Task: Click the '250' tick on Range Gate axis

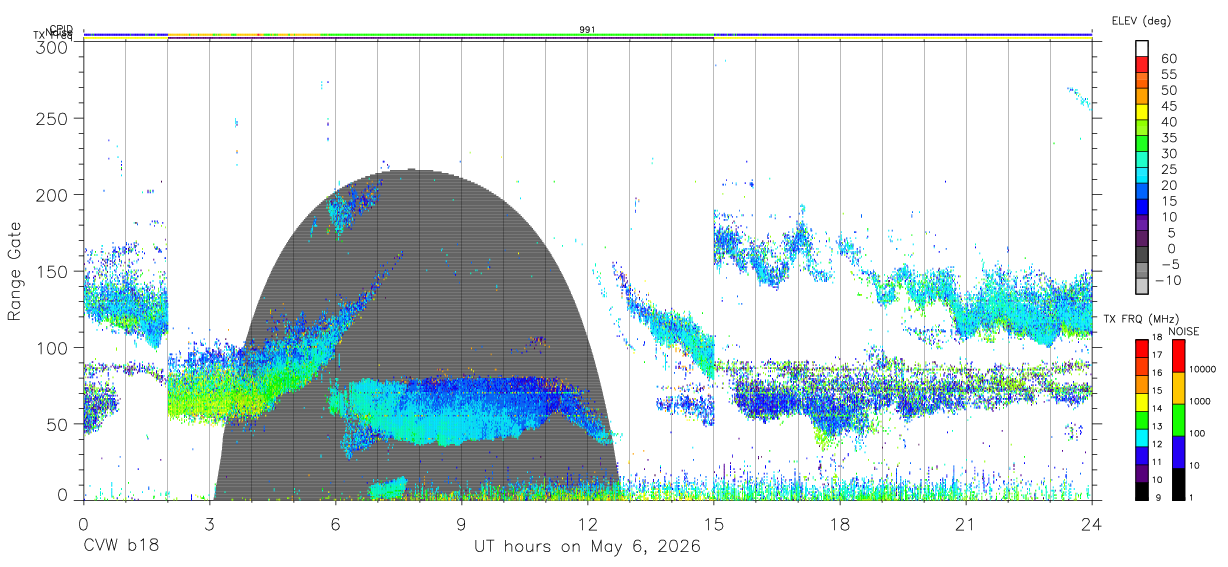Action: (54, 118)
